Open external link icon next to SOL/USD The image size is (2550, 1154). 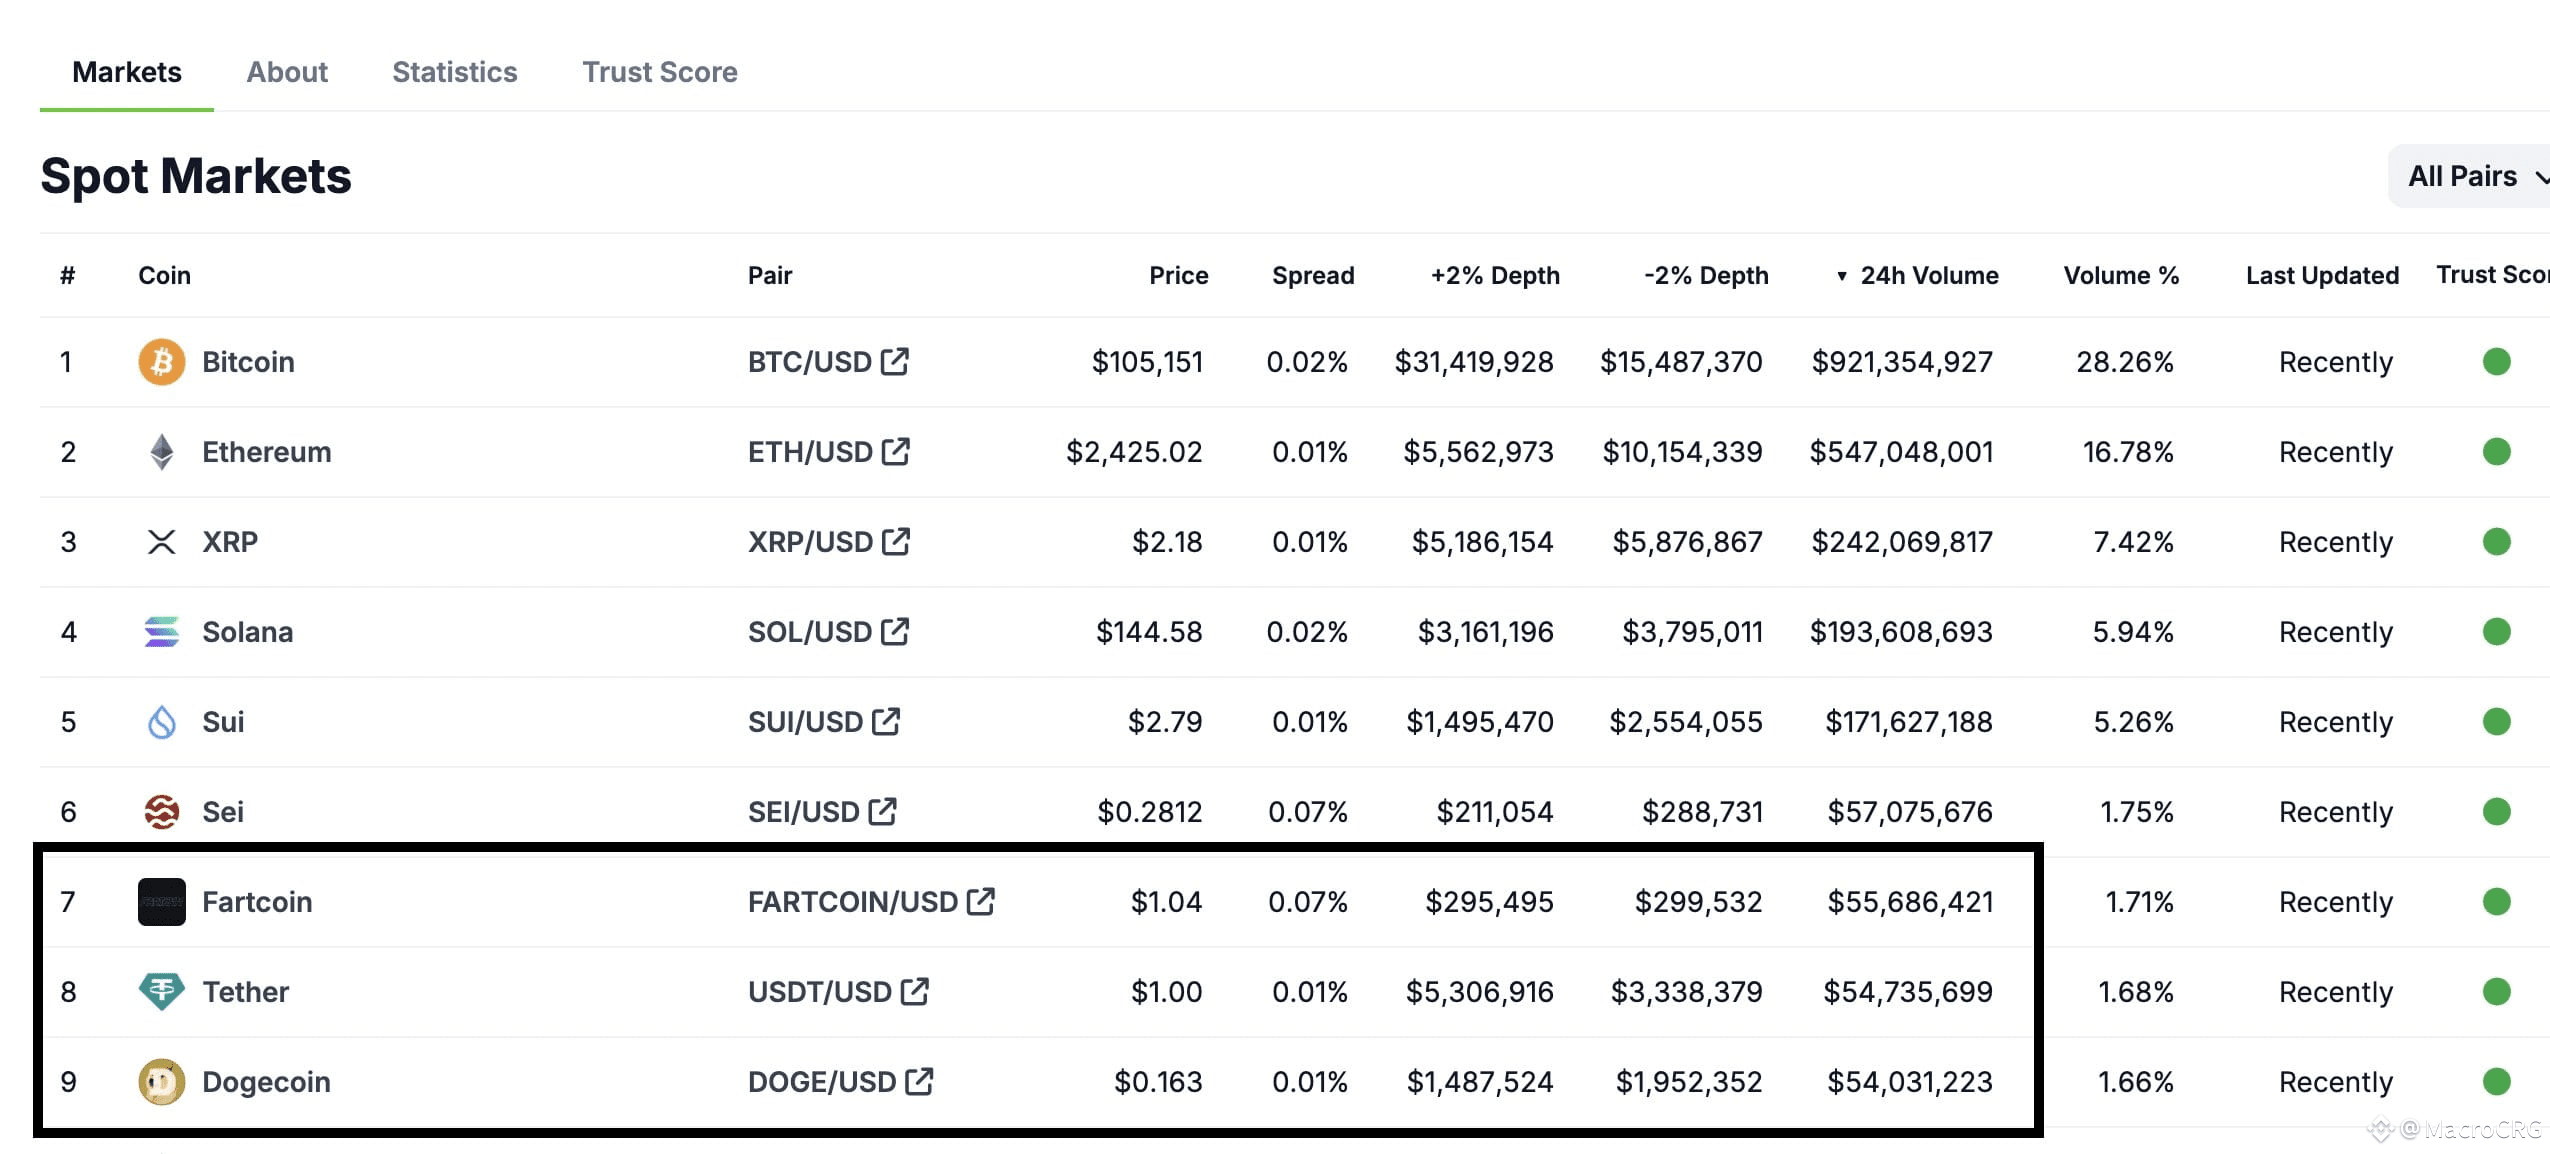point(895,631)
